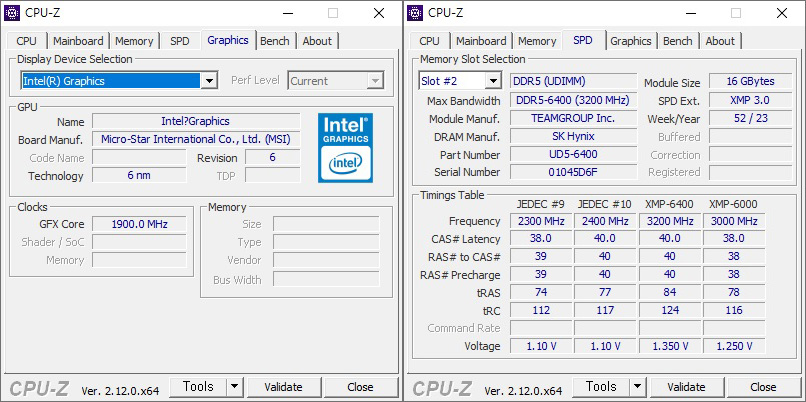Image resolution: width=806 pixels, height=402 pixels.
Task: Click the Tools button in the left window
Action: point(198,387)
